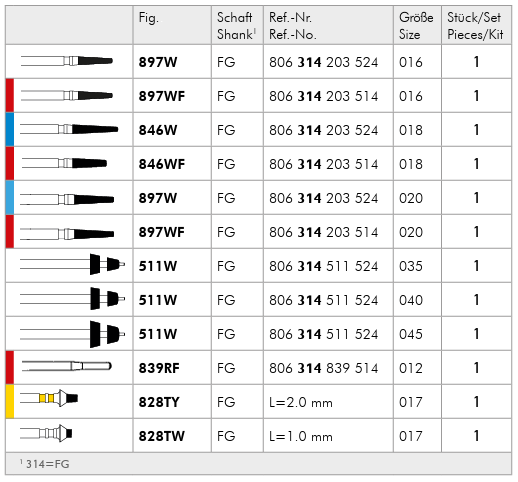Screen dimensions: 518x482
Task: Click the 828TY yellow-banded bur illustration
Action: 49,398
